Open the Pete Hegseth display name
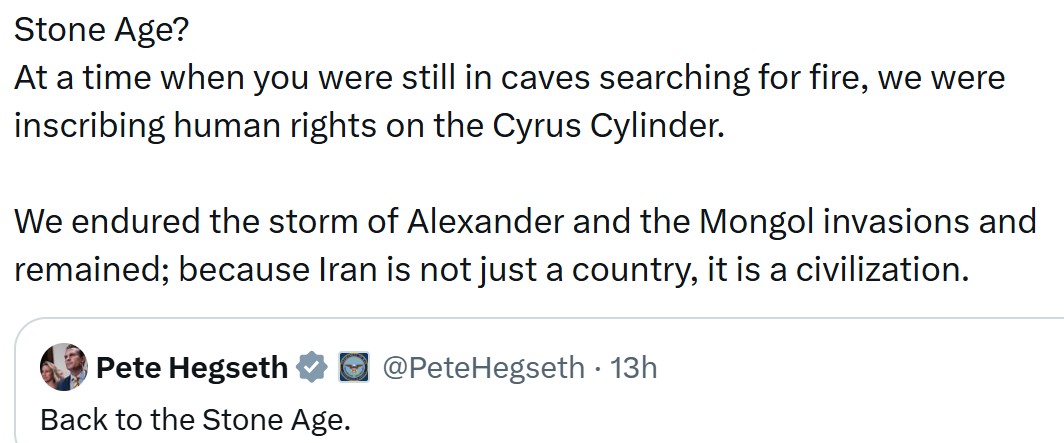The width and height of the screenshot is (1064, 443). (192, 368)
